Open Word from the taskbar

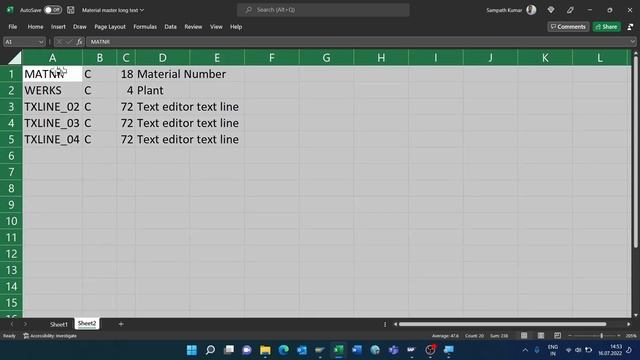pyautogui.click(x=357, y=350)
